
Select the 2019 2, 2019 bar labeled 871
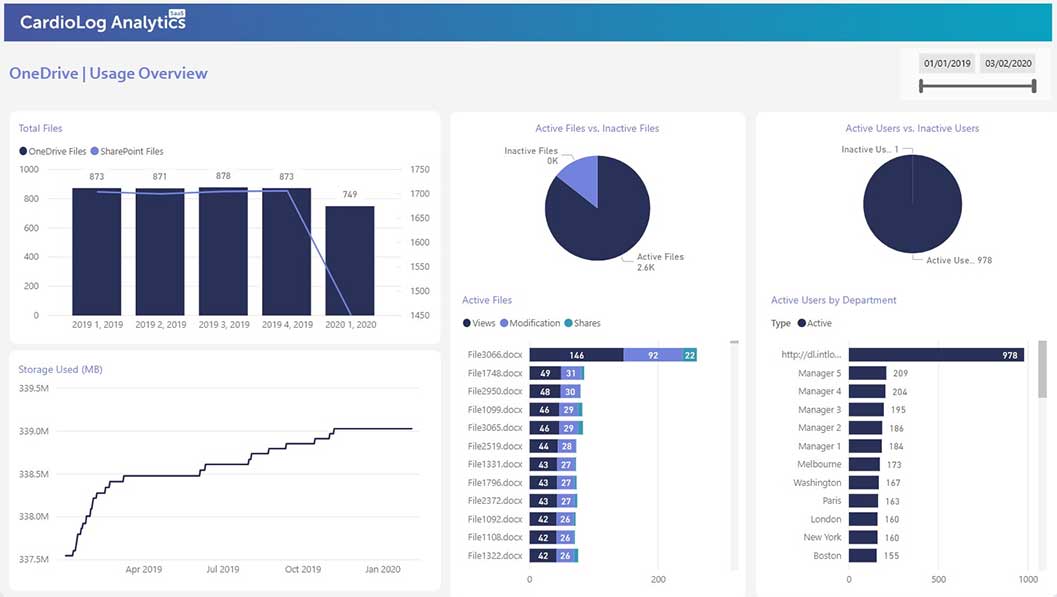click(x=160, y=251)
